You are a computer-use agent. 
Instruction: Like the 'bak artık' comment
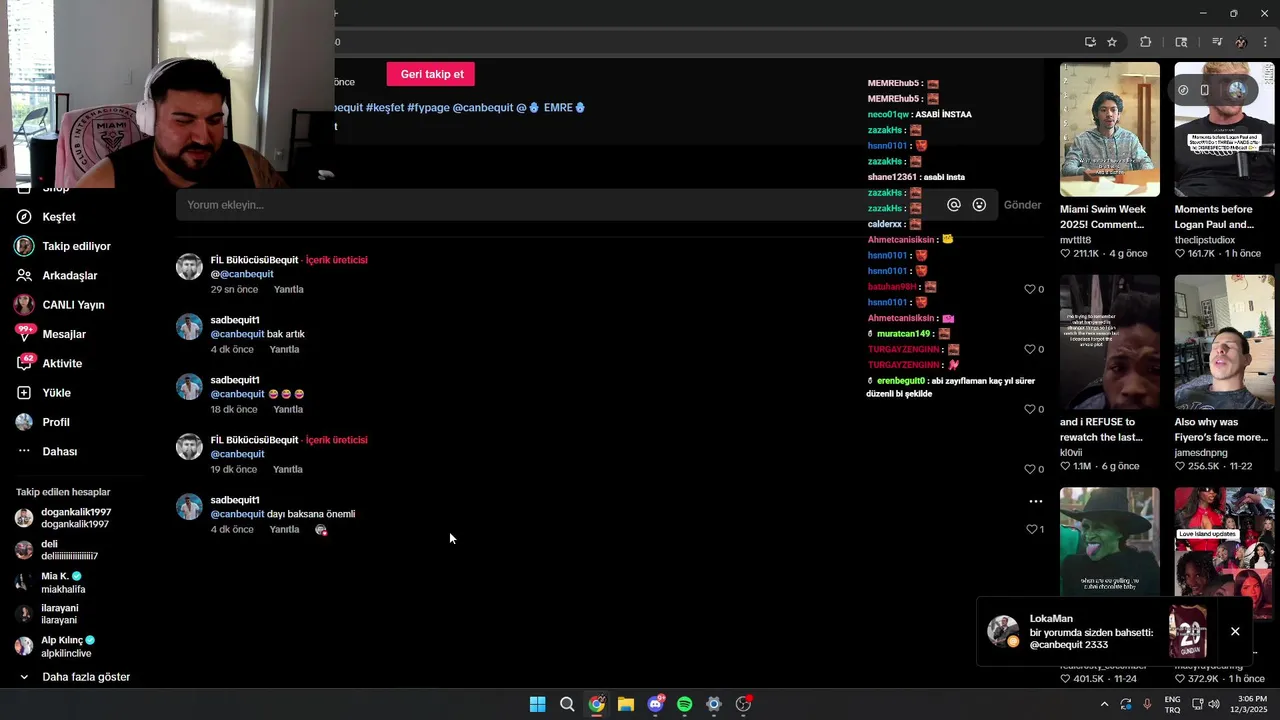[x=1030, y=350]
